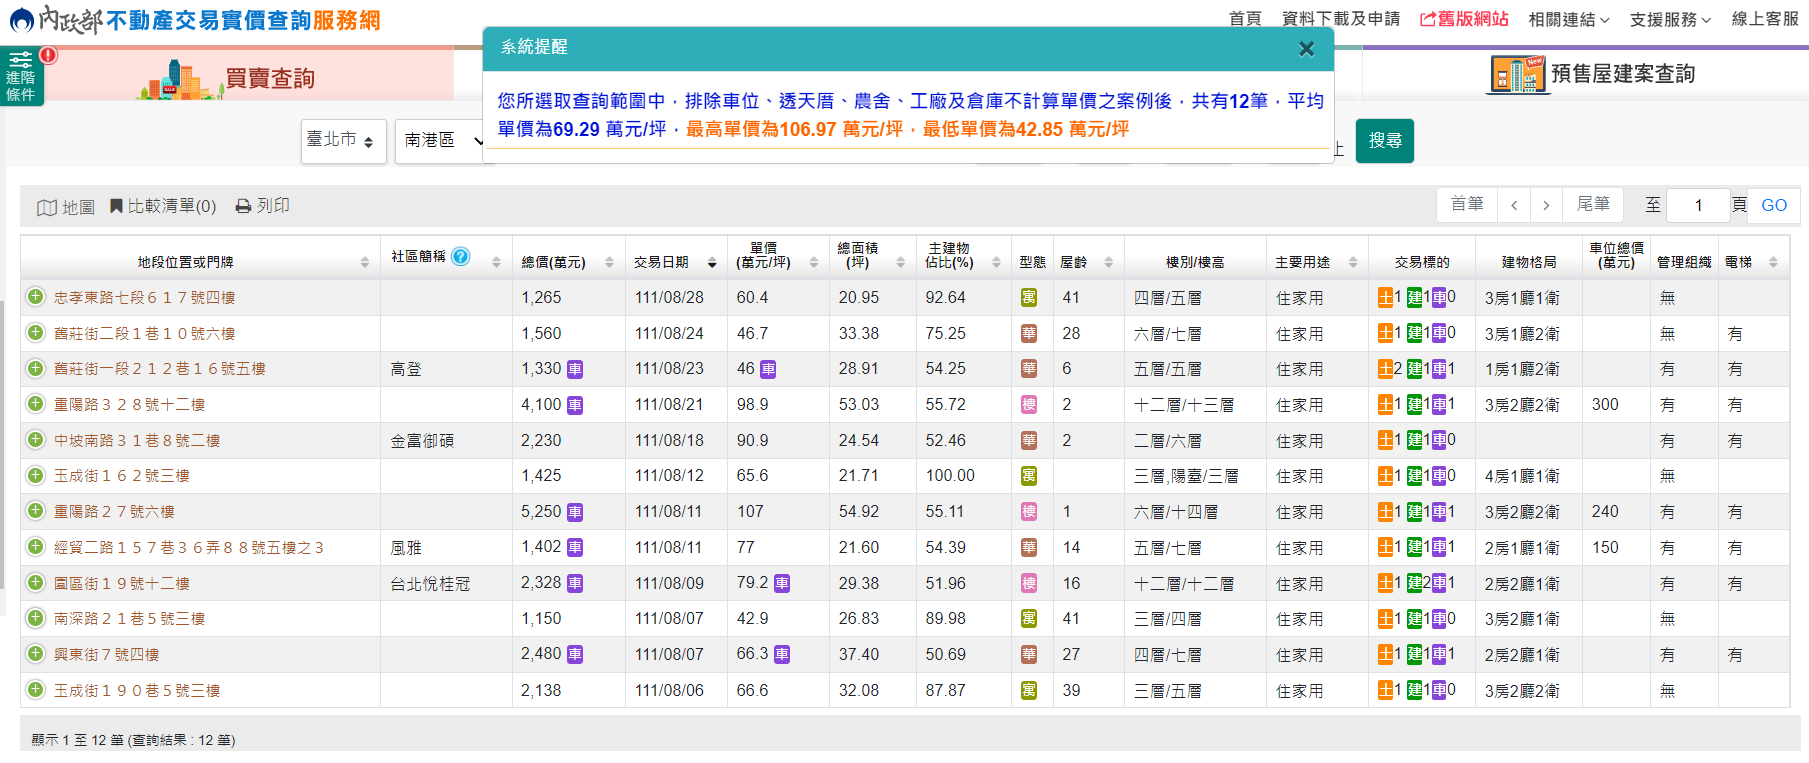Click the 車 icon beside price 4,100
This screenshot has width=1809, height=763.
coord(575,406)
